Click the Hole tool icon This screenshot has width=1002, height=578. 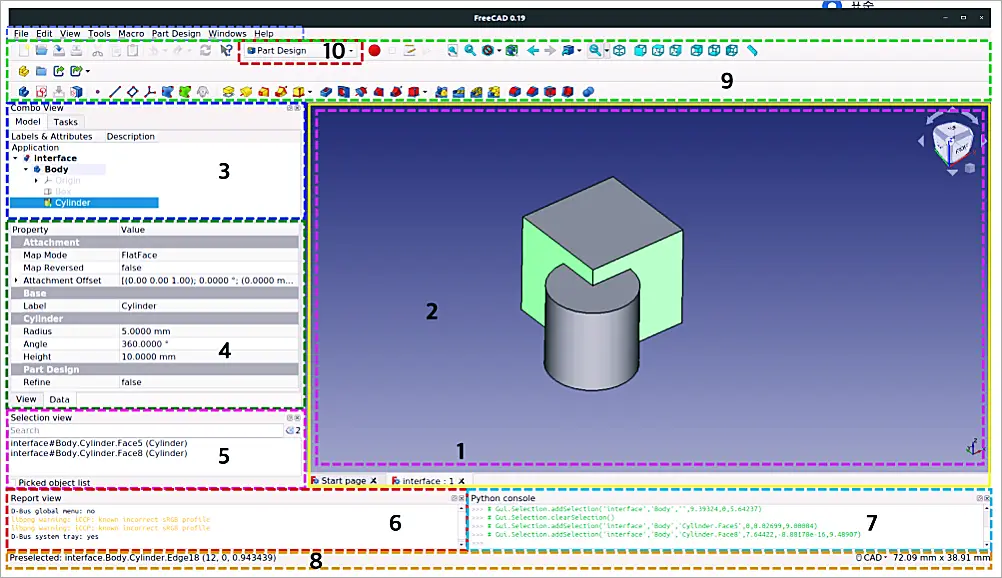pyautogui.click(x=344, y=92)
